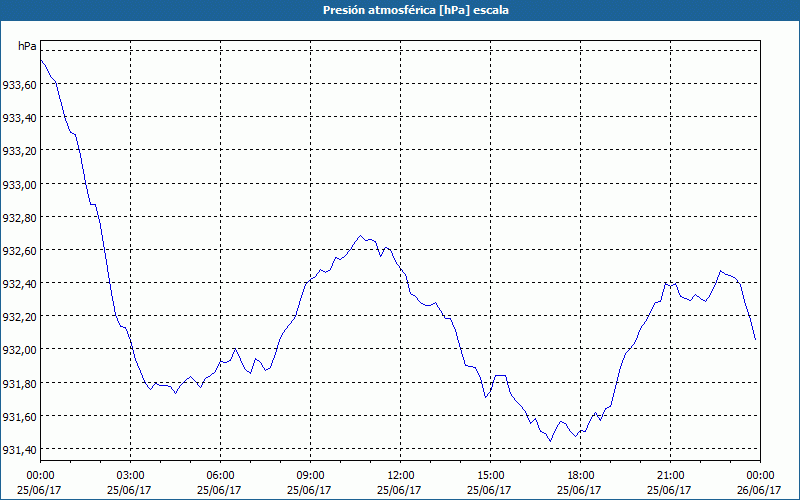Click the 932,20 y-axis label
Screen dimensions: 800x500
[x=19, y=317]
